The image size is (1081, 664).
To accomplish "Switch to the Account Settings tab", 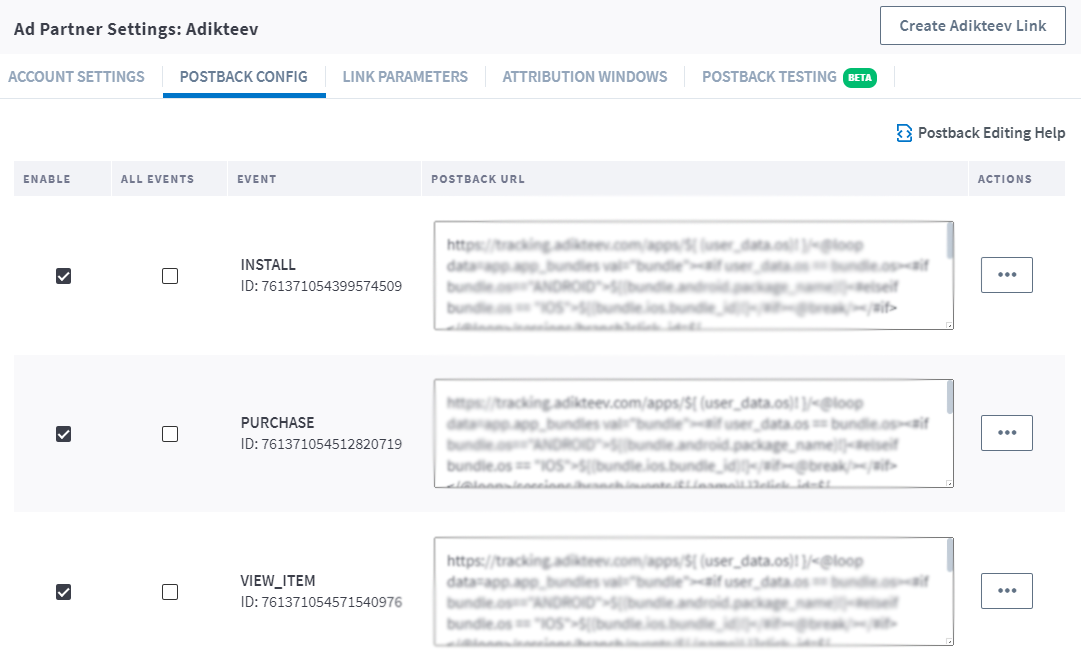I will [x=77, y=77].
